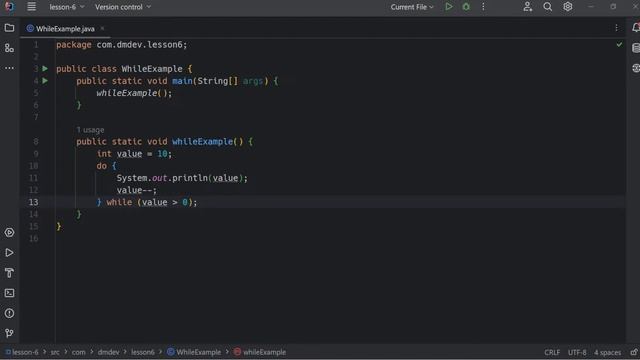Click the whileExample method breadcrumb
The height and width of the screenshot is (360, 640).
(x=260, y=352)
